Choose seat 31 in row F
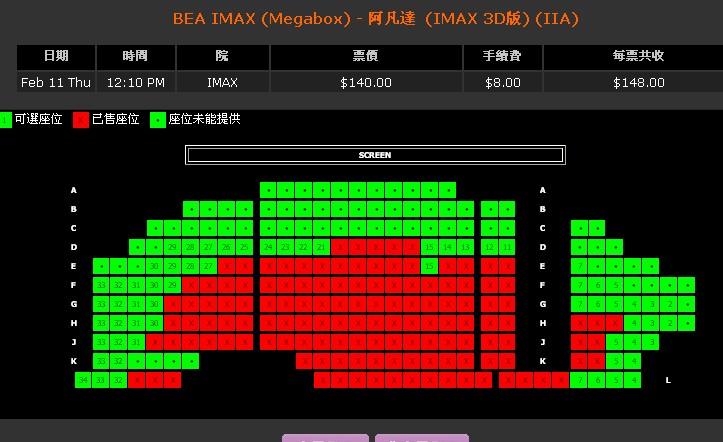Viewport: 723px width, 442px height. tap(137, 285)
